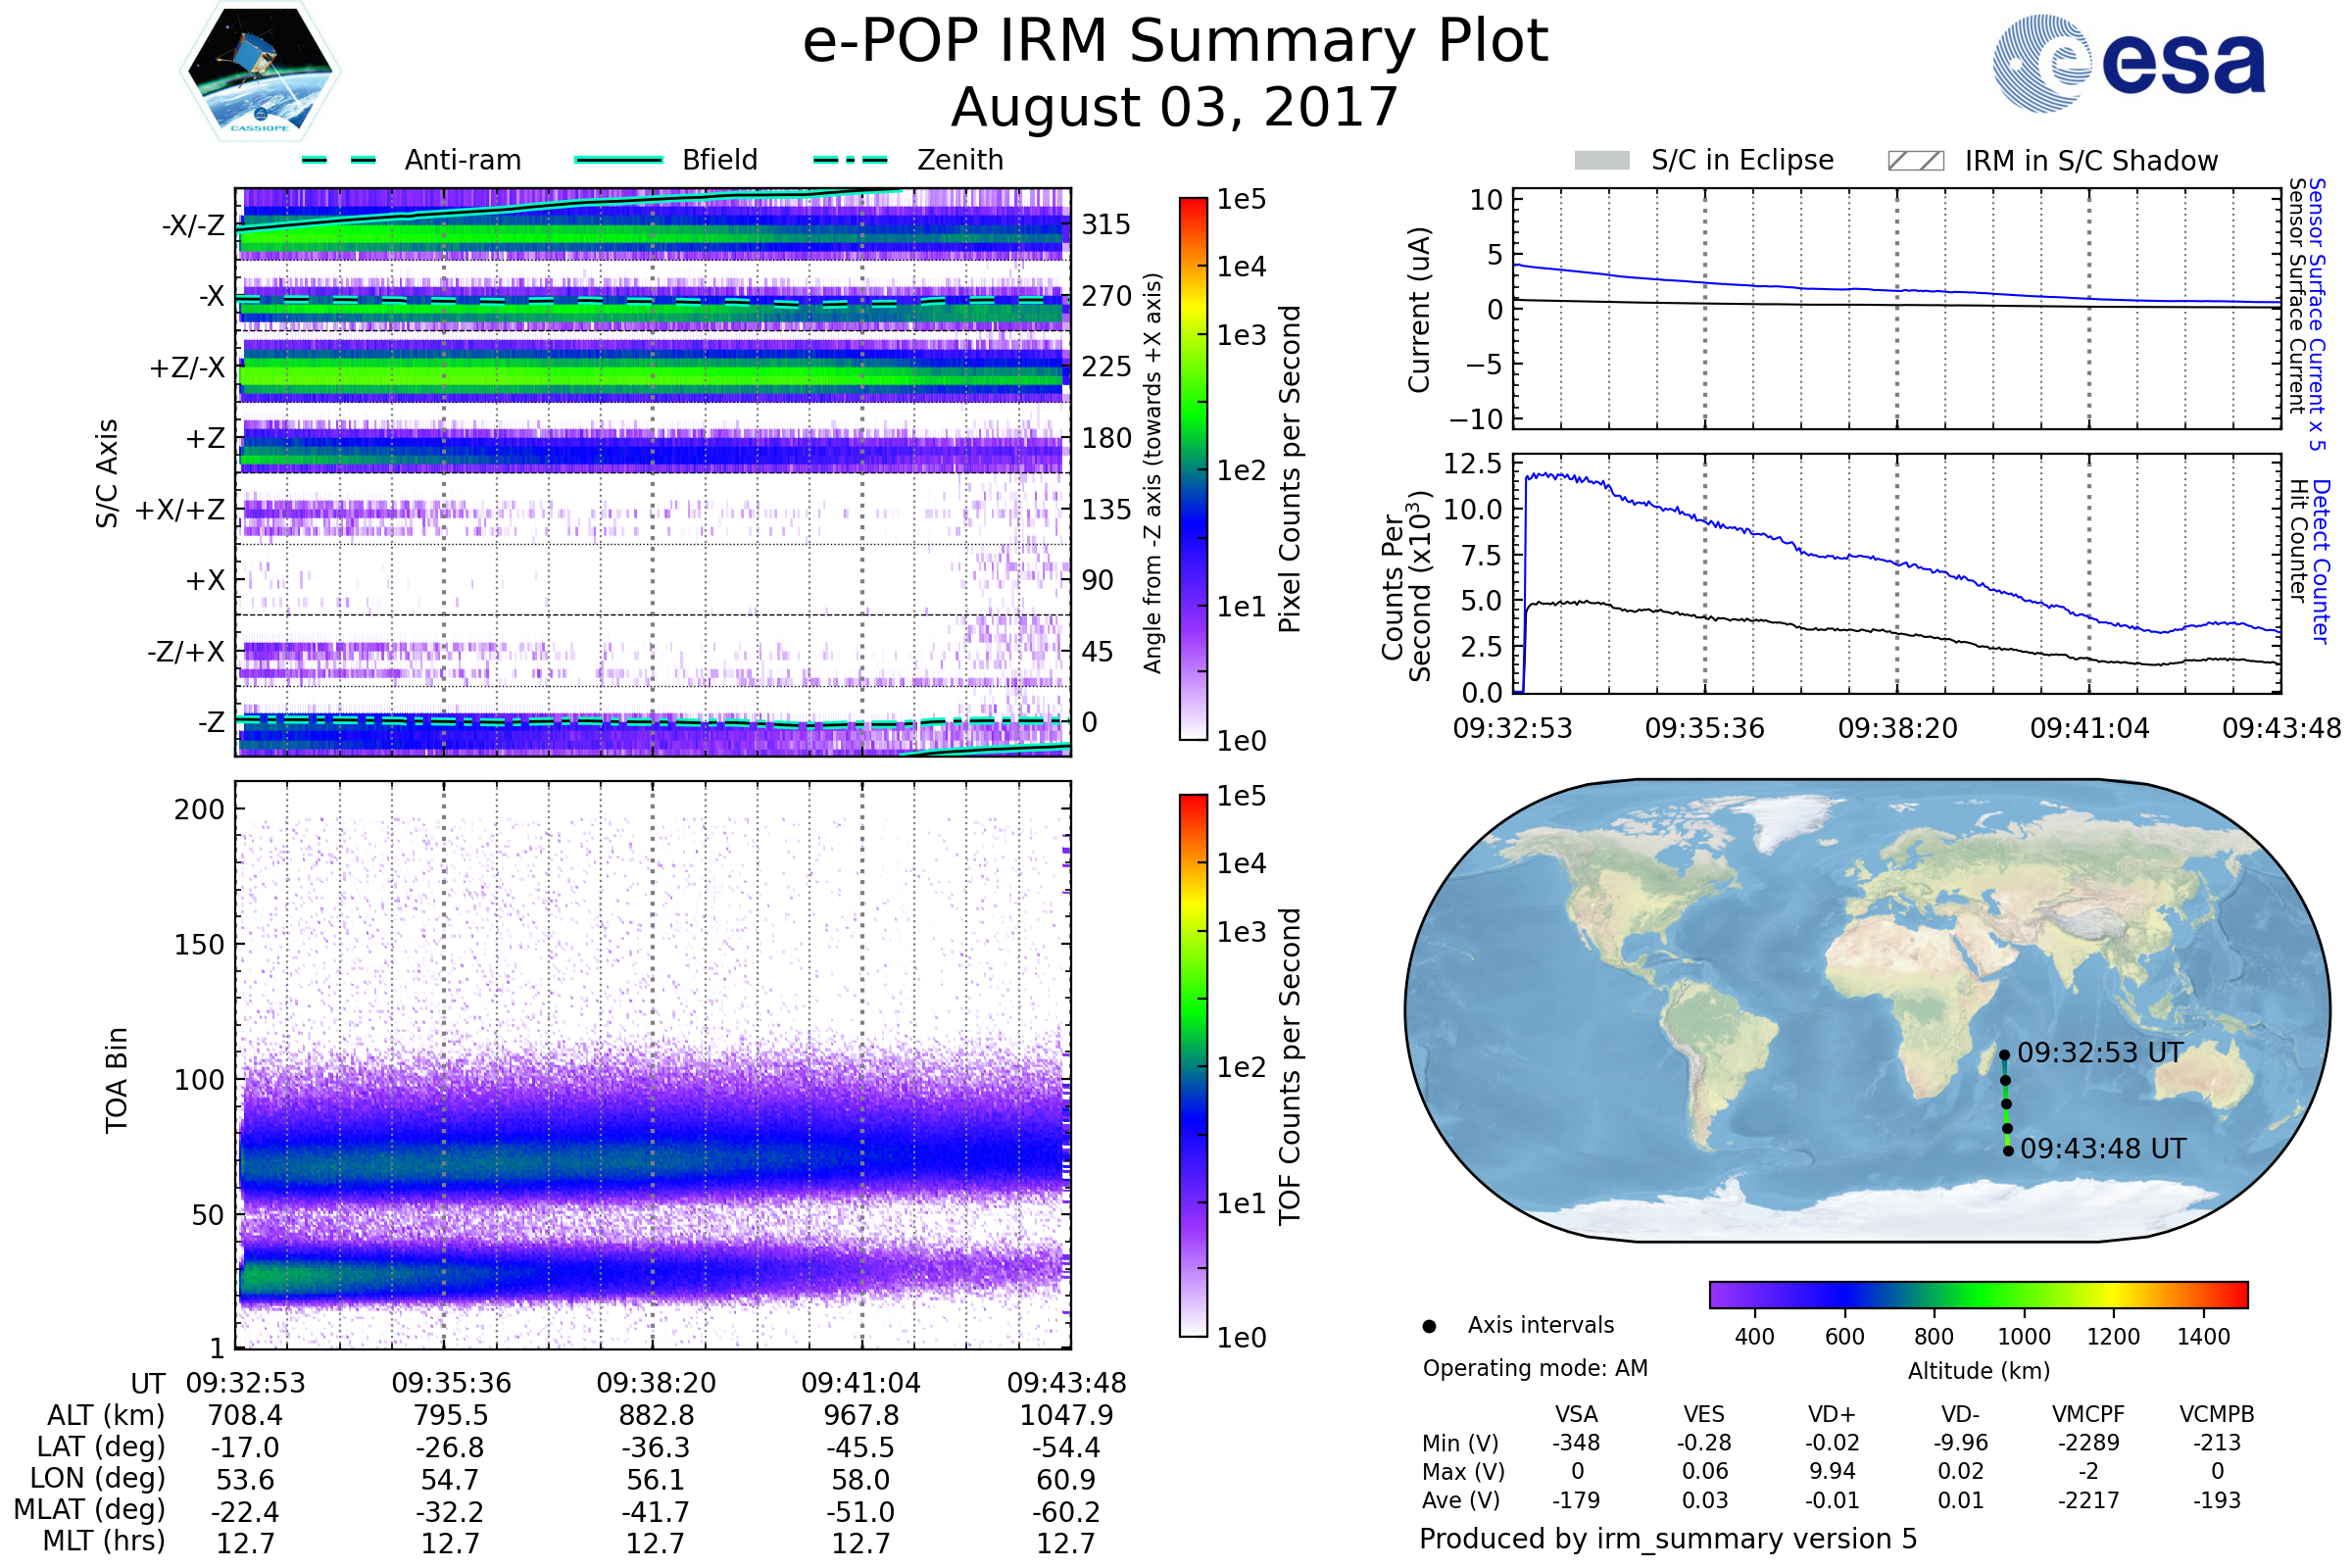Image resolution: width=2352 pixels, height=1568 pixels.
Task: Click the Detect Counter blue axis label
Action: (2321, 562)
